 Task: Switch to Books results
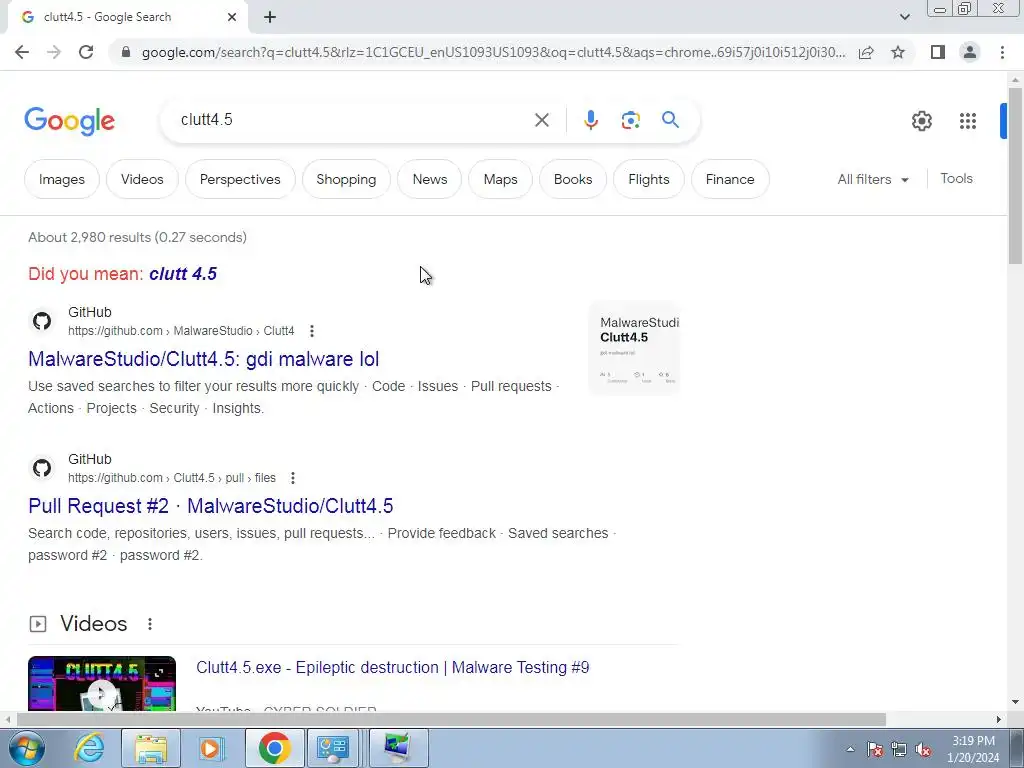(x=573, y=179)
